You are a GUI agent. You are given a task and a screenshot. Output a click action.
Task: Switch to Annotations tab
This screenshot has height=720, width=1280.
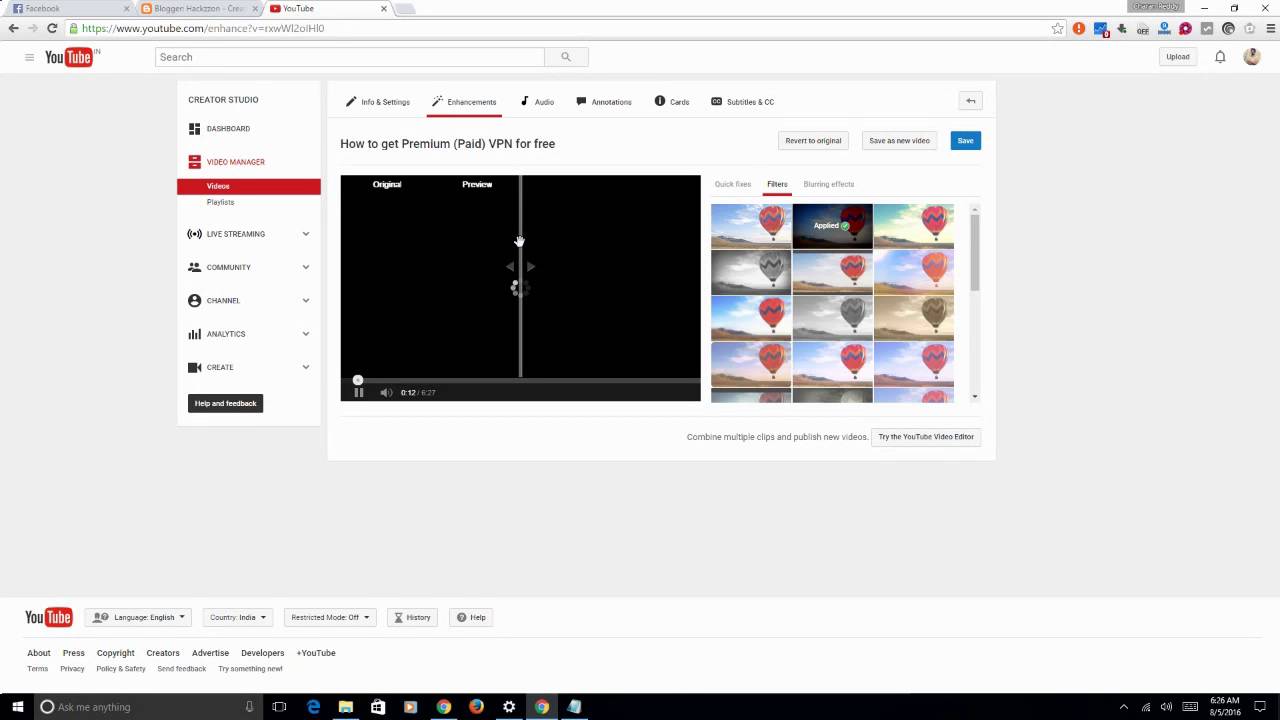click(604, 102)
